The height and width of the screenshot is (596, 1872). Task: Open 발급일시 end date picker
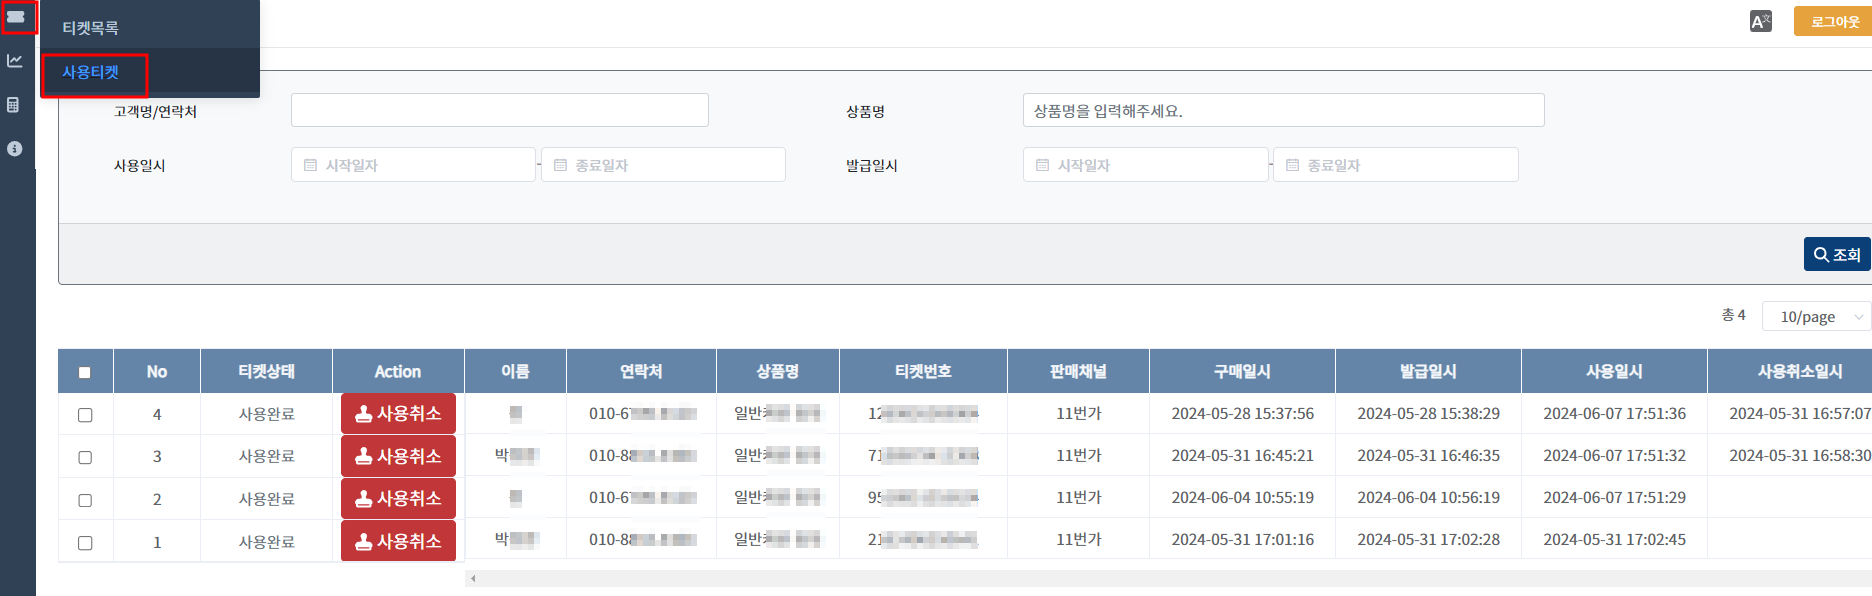[1396, 165]
